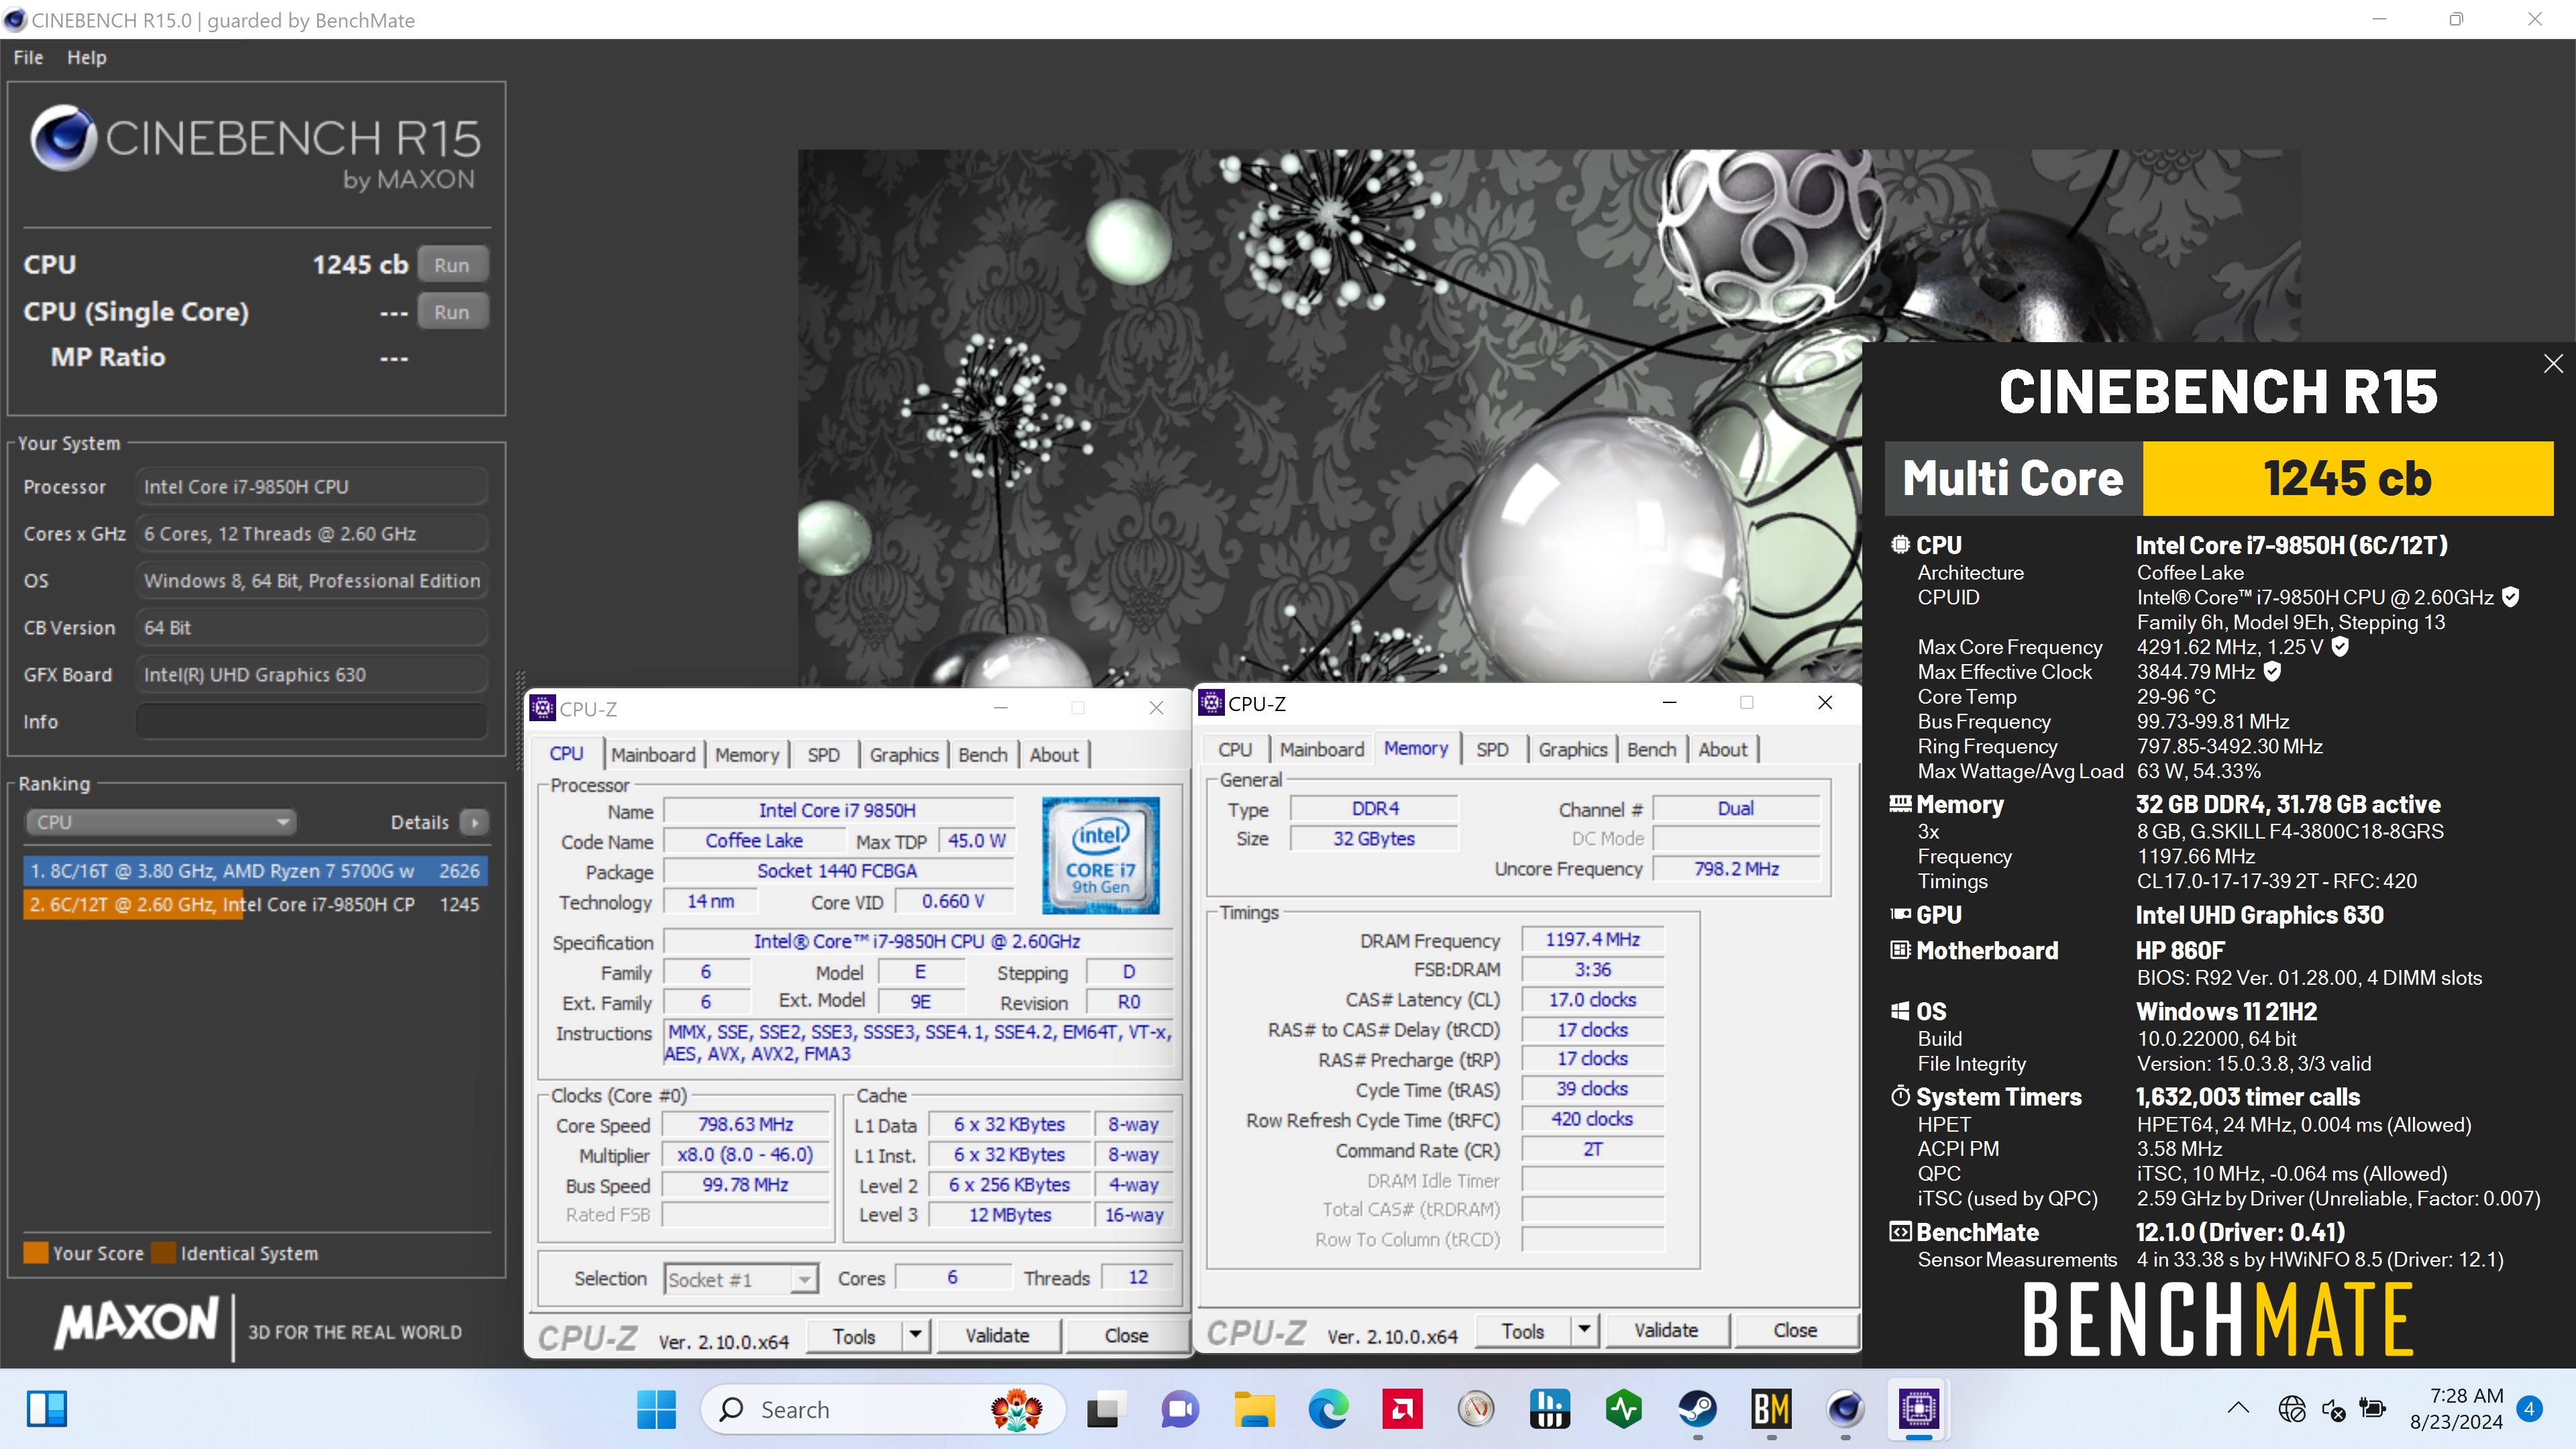
Task: Click Validate in the left CPU-Z window
Action: coord(997,1336)
